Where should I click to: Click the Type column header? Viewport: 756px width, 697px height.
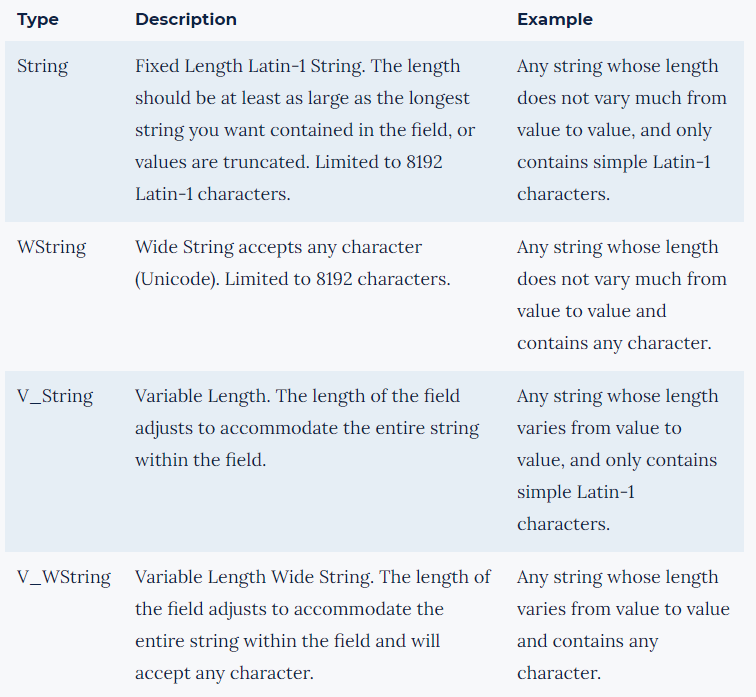38,20
